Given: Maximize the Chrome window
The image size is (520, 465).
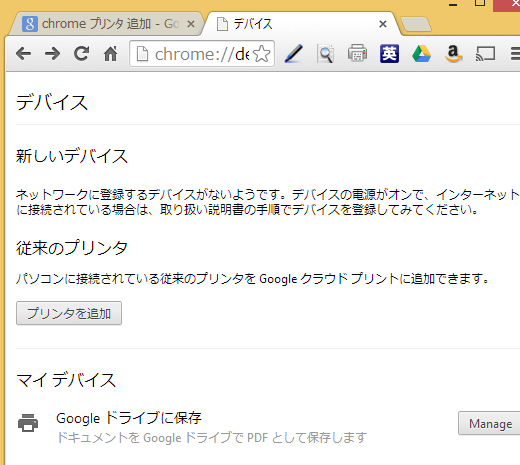Looking at the screenshot, I should 480,3.
